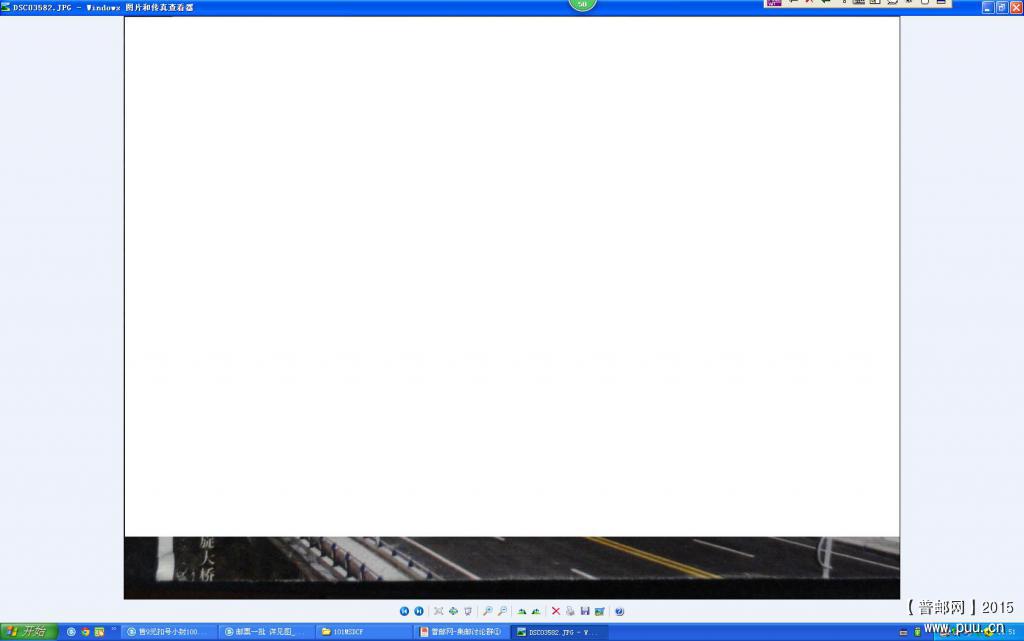Delete the current image with red X
Screen dimensions: 1024x641
click(x=556, y=611)
